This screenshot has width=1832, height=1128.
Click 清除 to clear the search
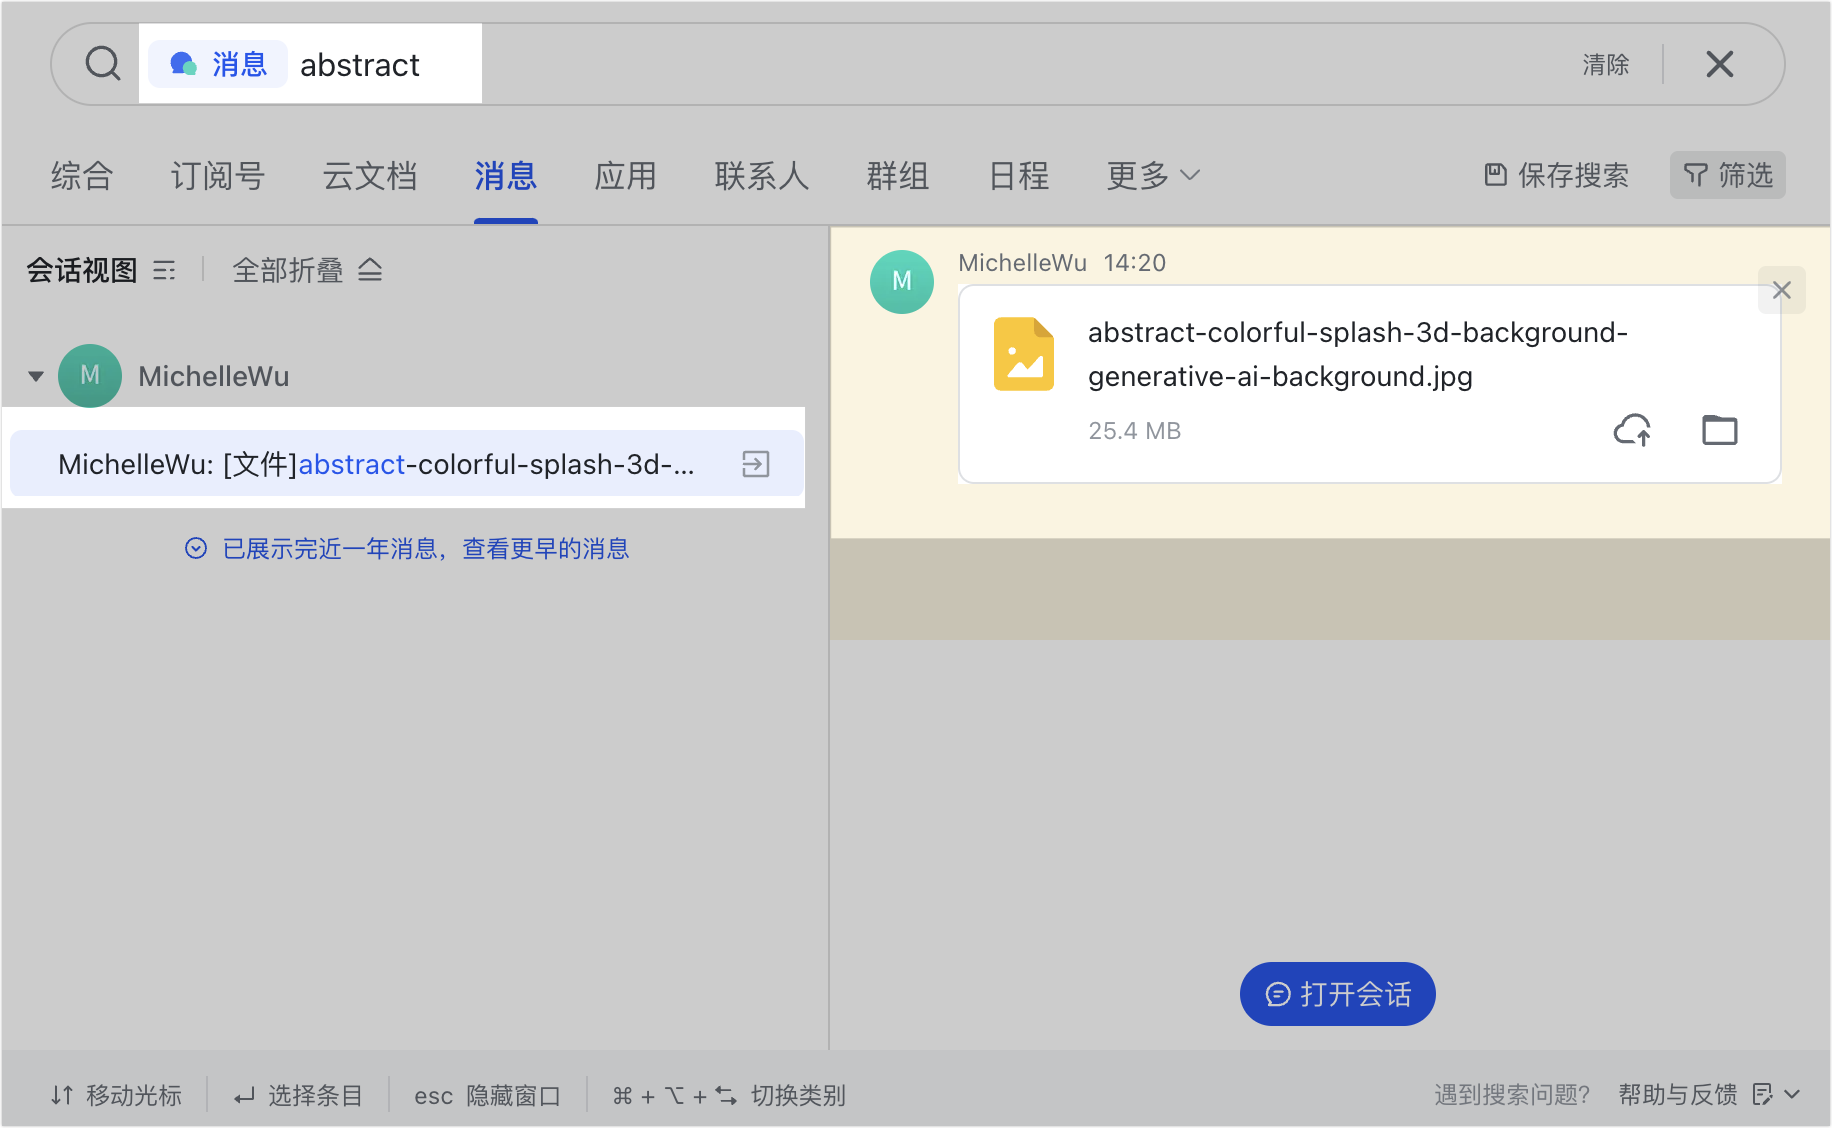(x=1604, y=63)
